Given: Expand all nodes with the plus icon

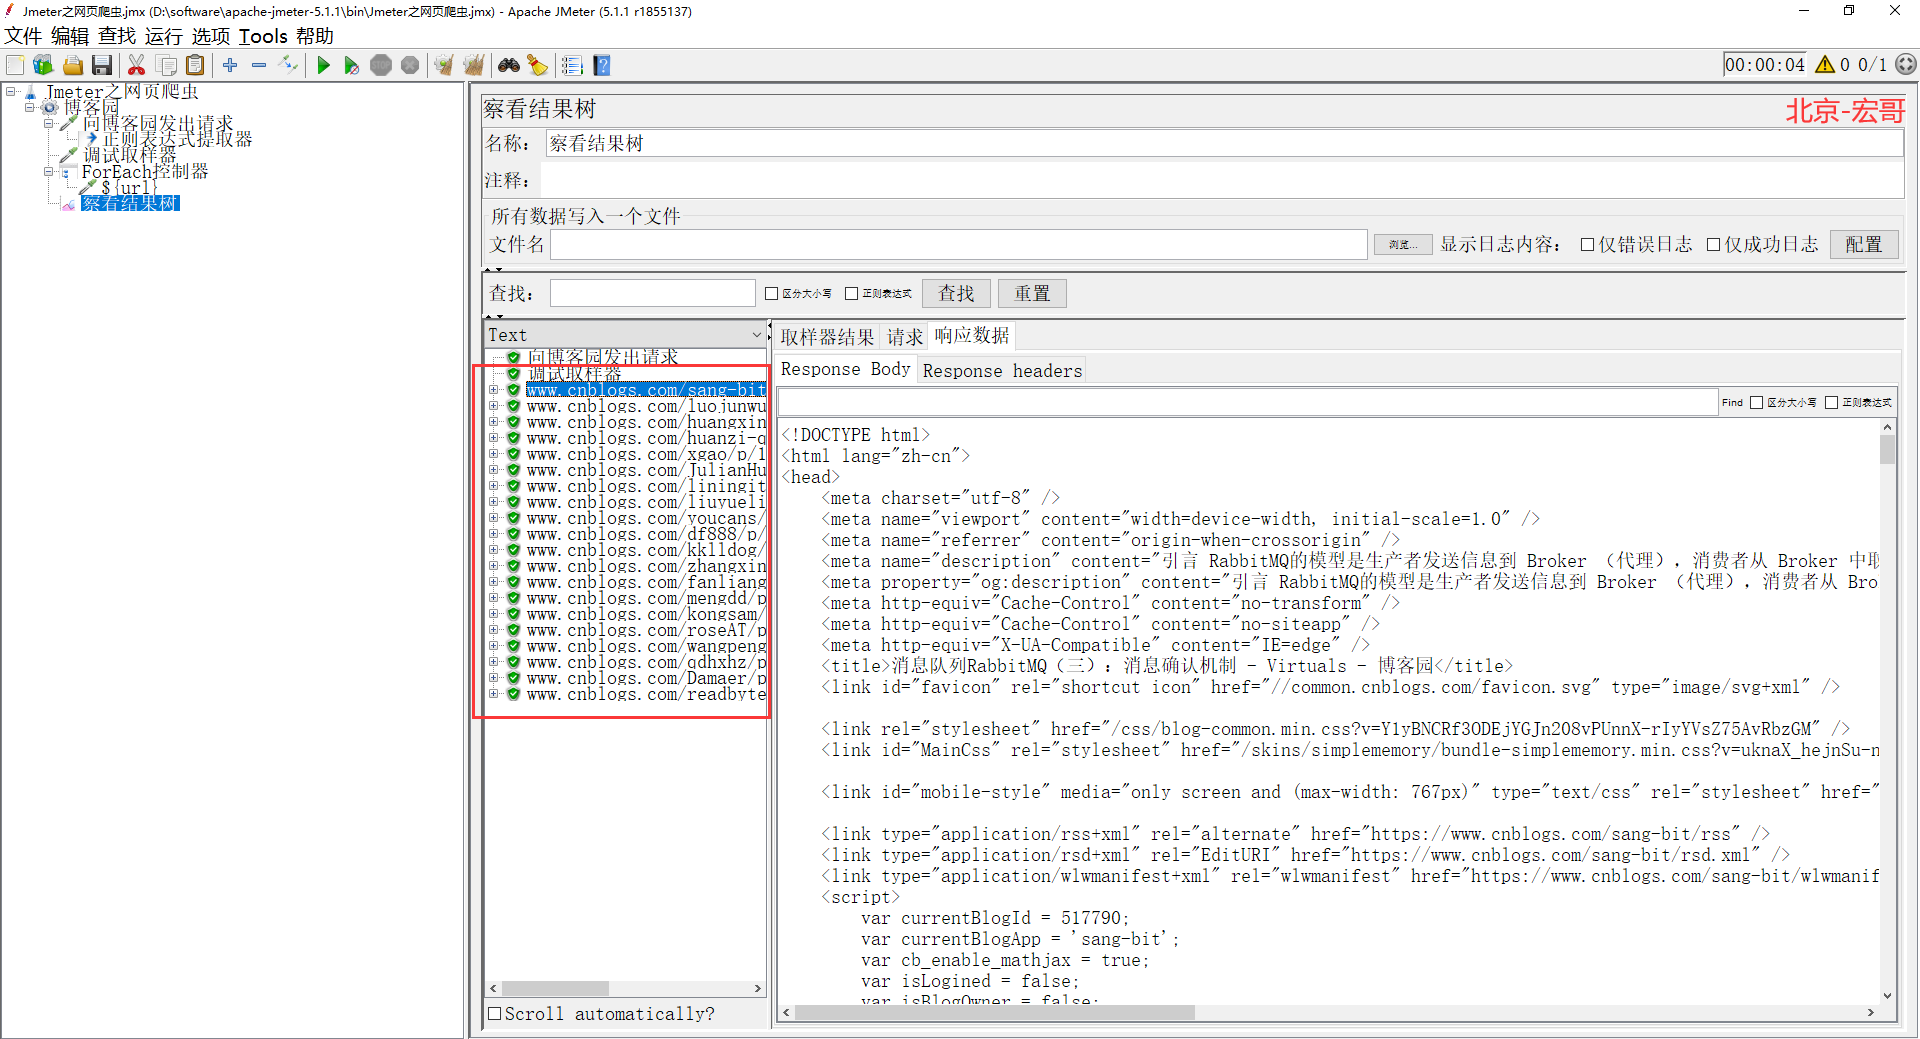Looking at the screenshot, I should pyautogui.click(x=230, y=65).
